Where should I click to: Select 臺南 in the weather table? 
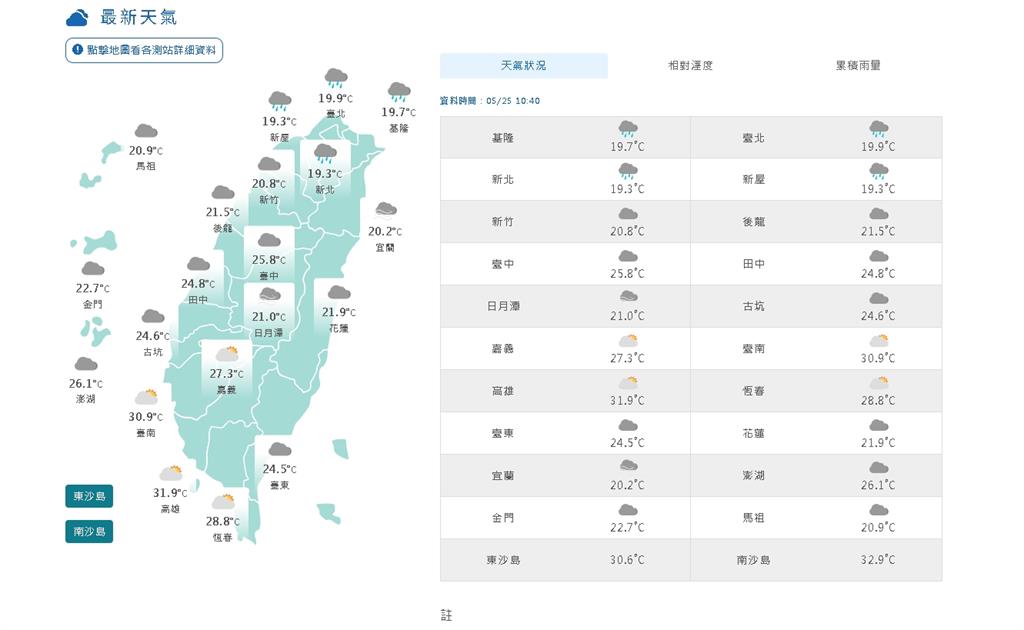(753, 349)
